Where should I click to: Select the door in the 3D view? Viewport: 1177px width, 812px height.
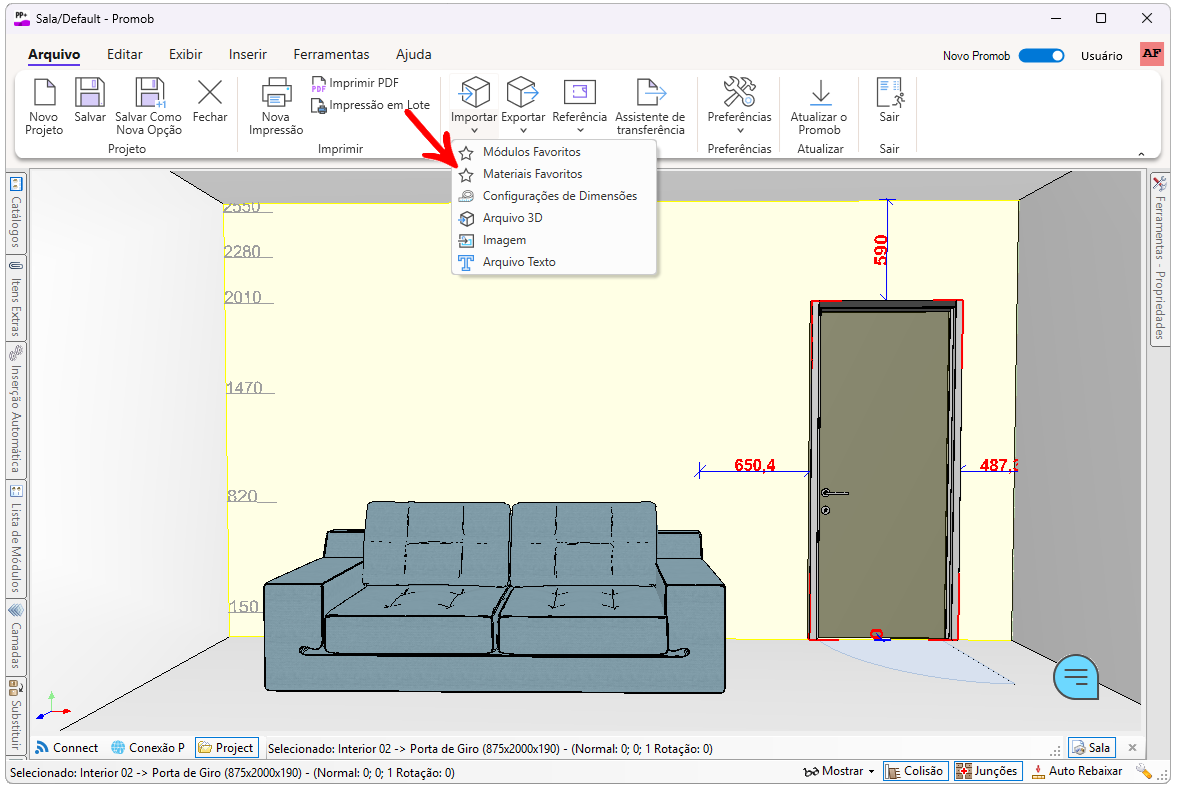883,470
